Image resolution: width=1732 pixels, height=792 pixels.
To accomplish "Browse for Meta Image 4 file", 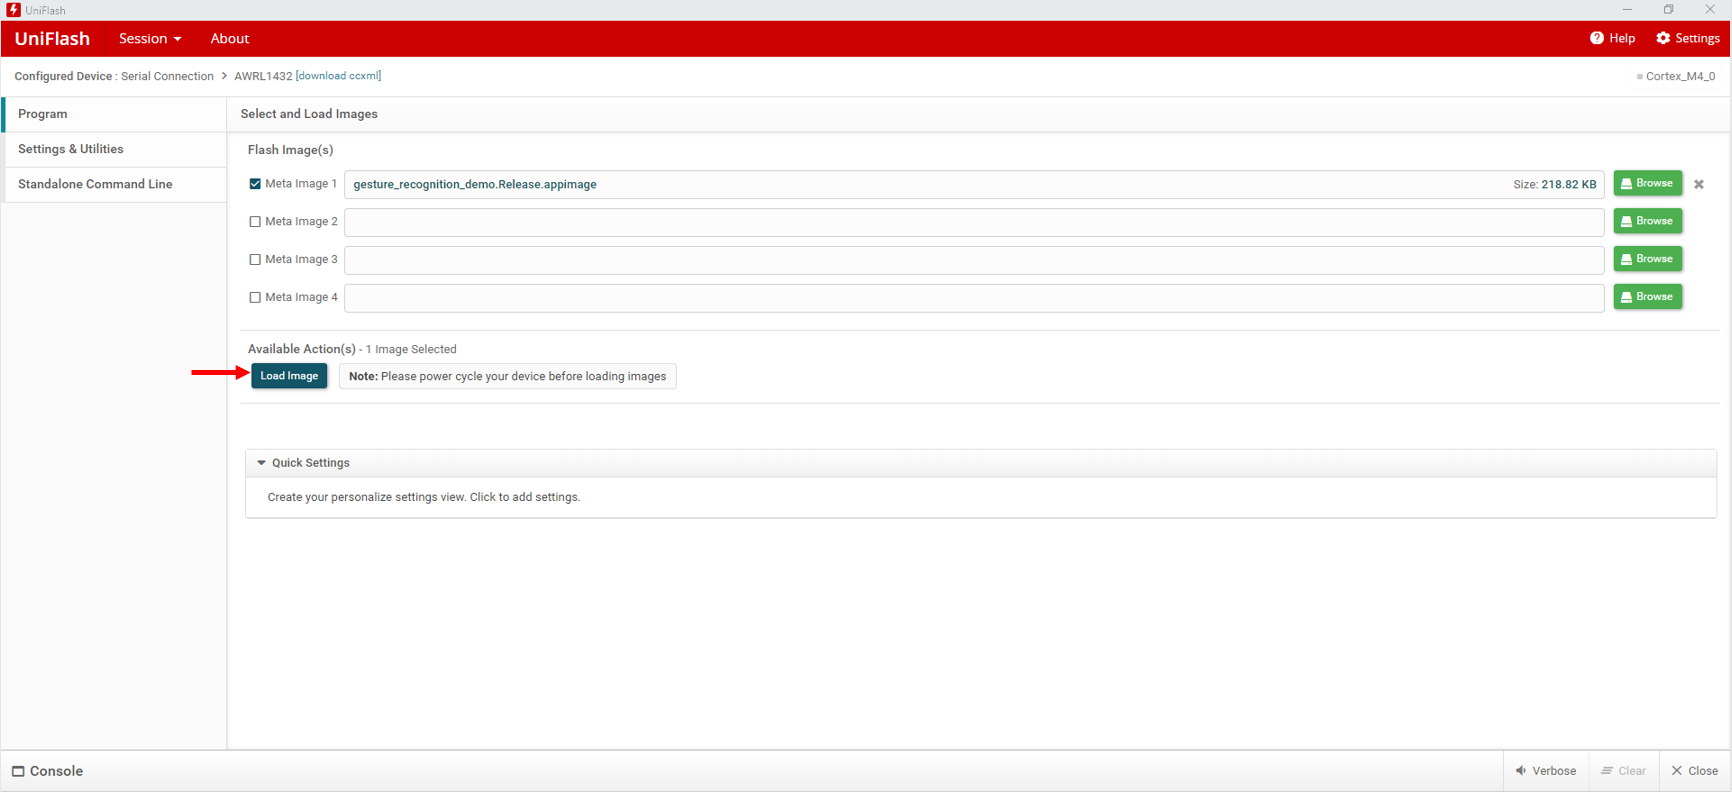I will [1647, 297].
